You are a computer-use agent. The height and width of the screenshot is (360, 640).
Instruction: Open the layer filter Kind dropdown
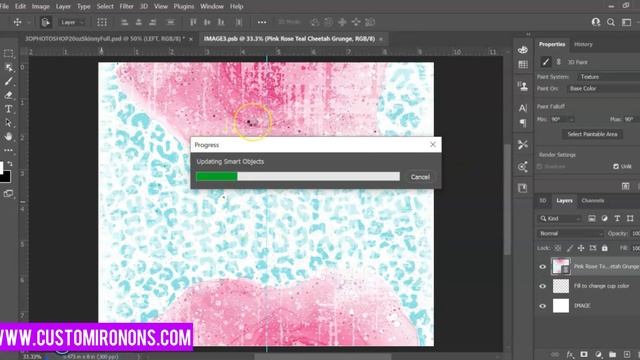[560, 218]
